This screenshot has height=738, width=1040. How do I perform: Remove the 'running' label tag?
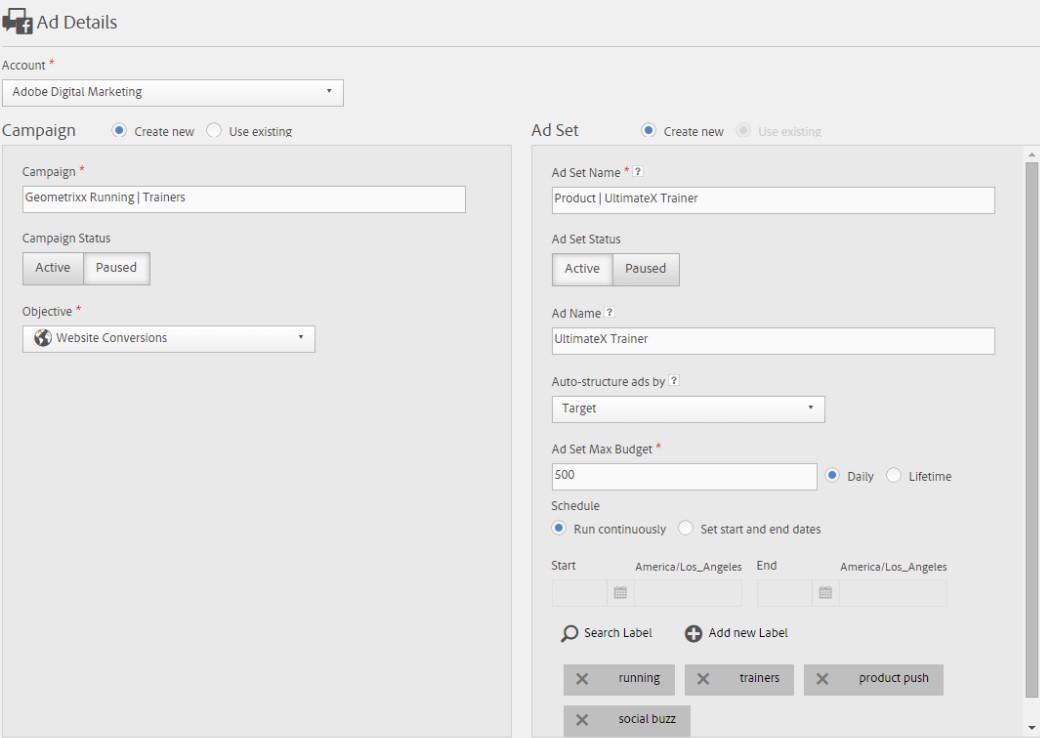pyautogui.click(x=582, y=679)
